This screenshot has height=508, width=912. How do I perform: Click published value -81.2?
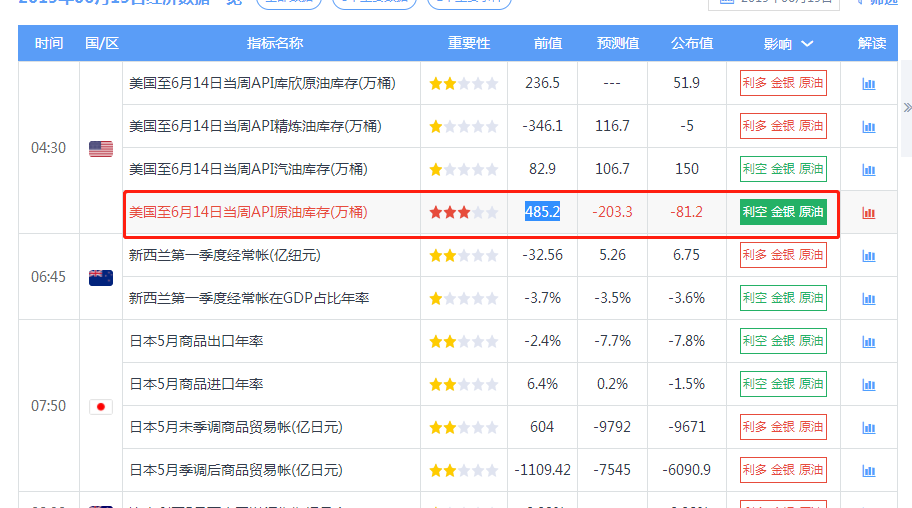[686, 212]
